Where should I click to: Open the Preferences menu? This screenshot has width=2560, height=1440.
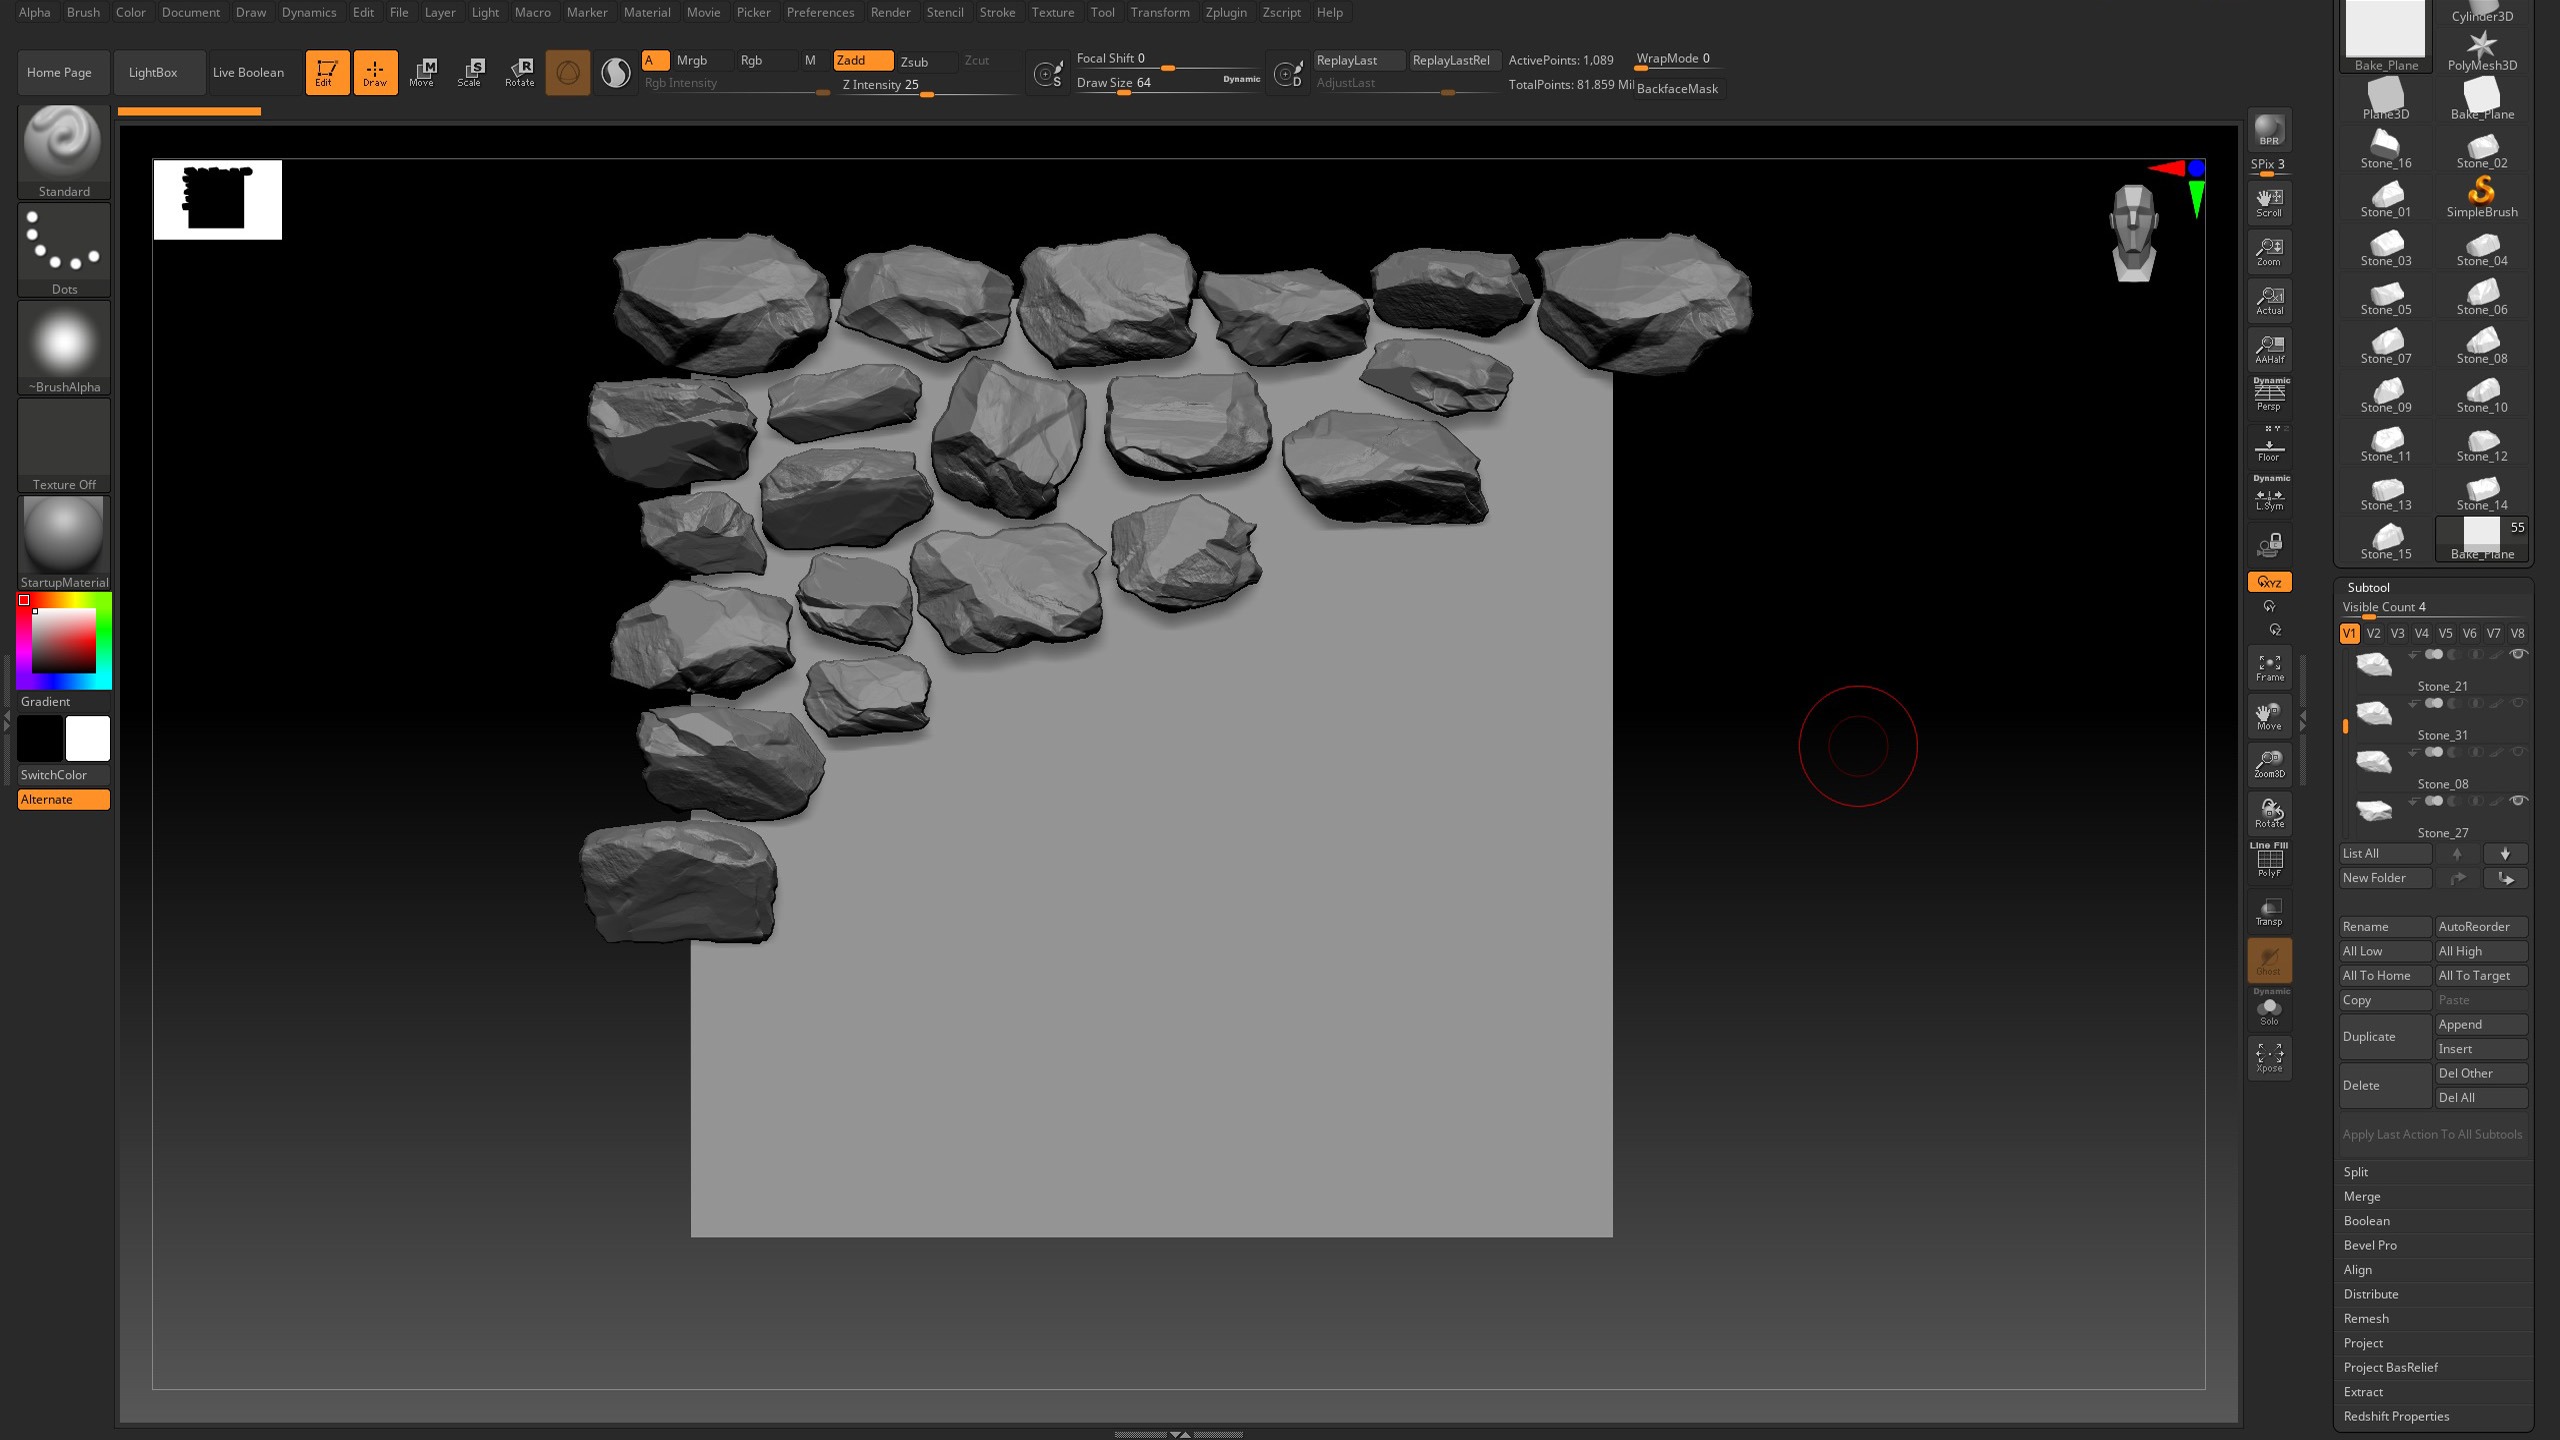820,12
